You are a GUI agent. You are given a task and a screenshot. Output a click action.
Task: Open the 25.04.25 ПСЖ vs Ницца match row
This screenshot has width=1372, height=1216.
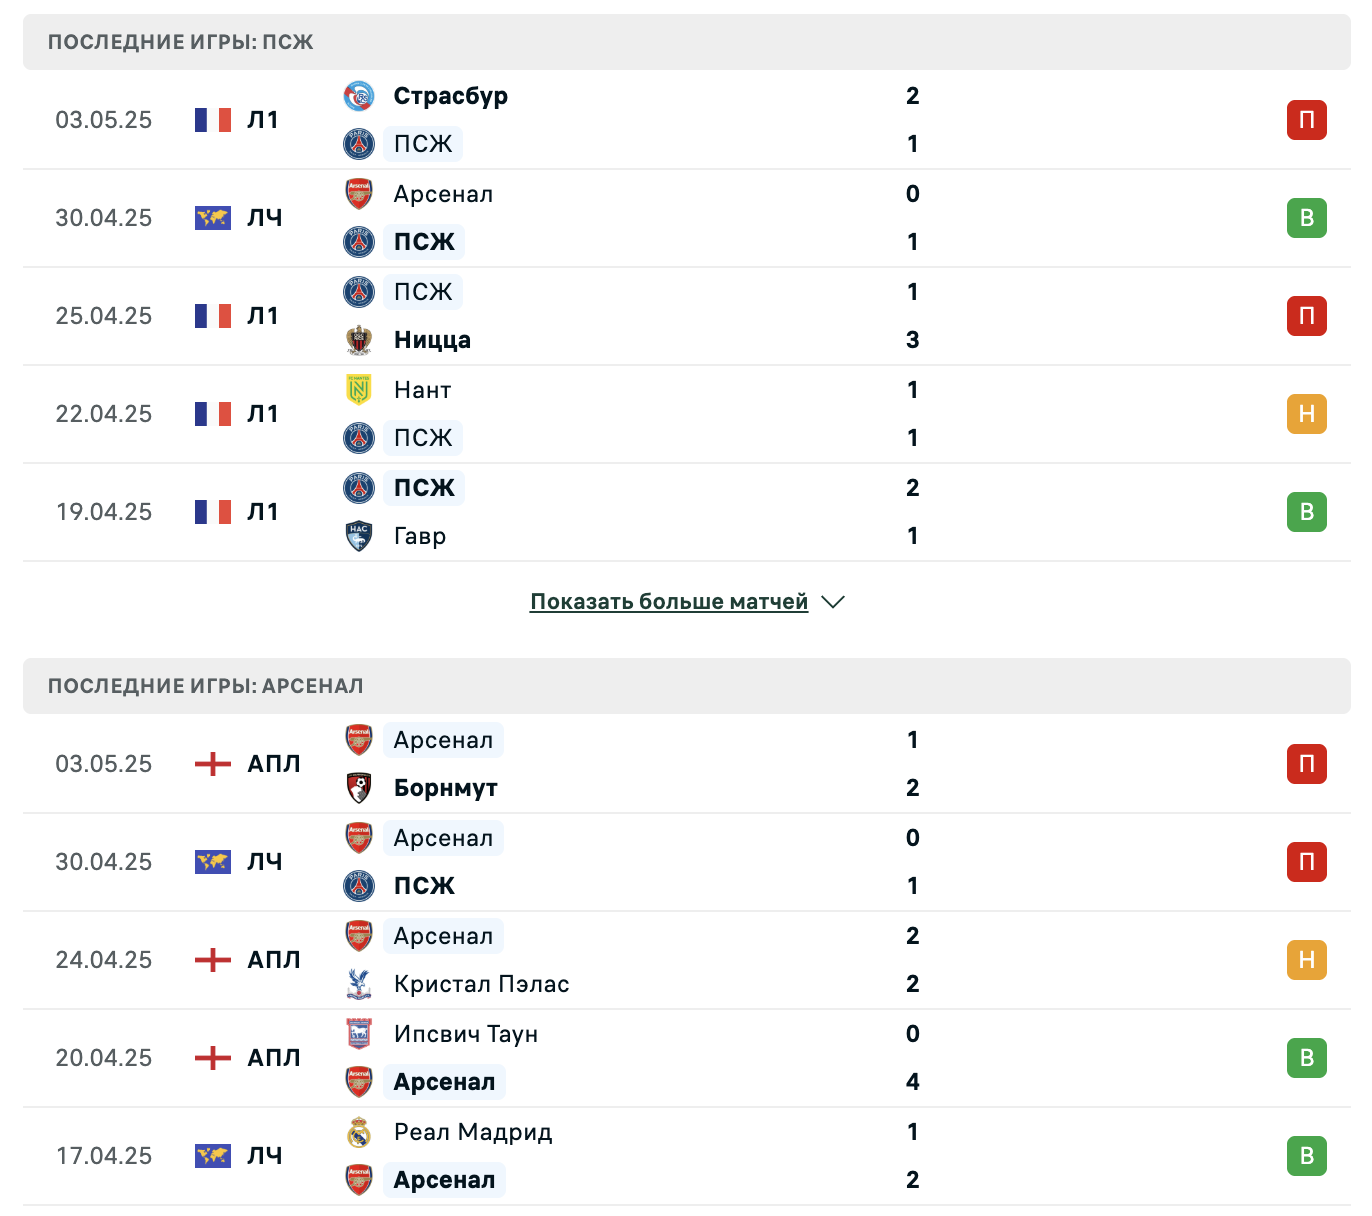coord(687,316)
